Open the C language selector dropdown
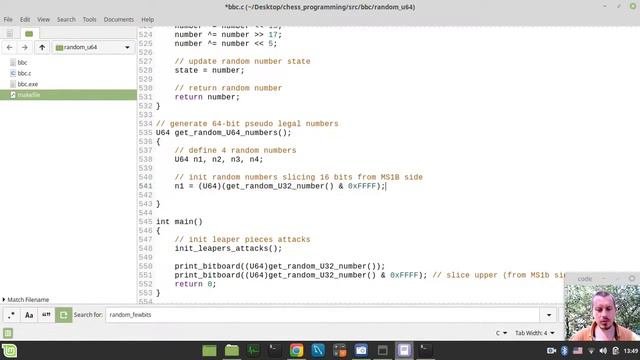Image resolution: width=640 pixels, height=360 pixels. pyautogui.click(x=501, y=333)
